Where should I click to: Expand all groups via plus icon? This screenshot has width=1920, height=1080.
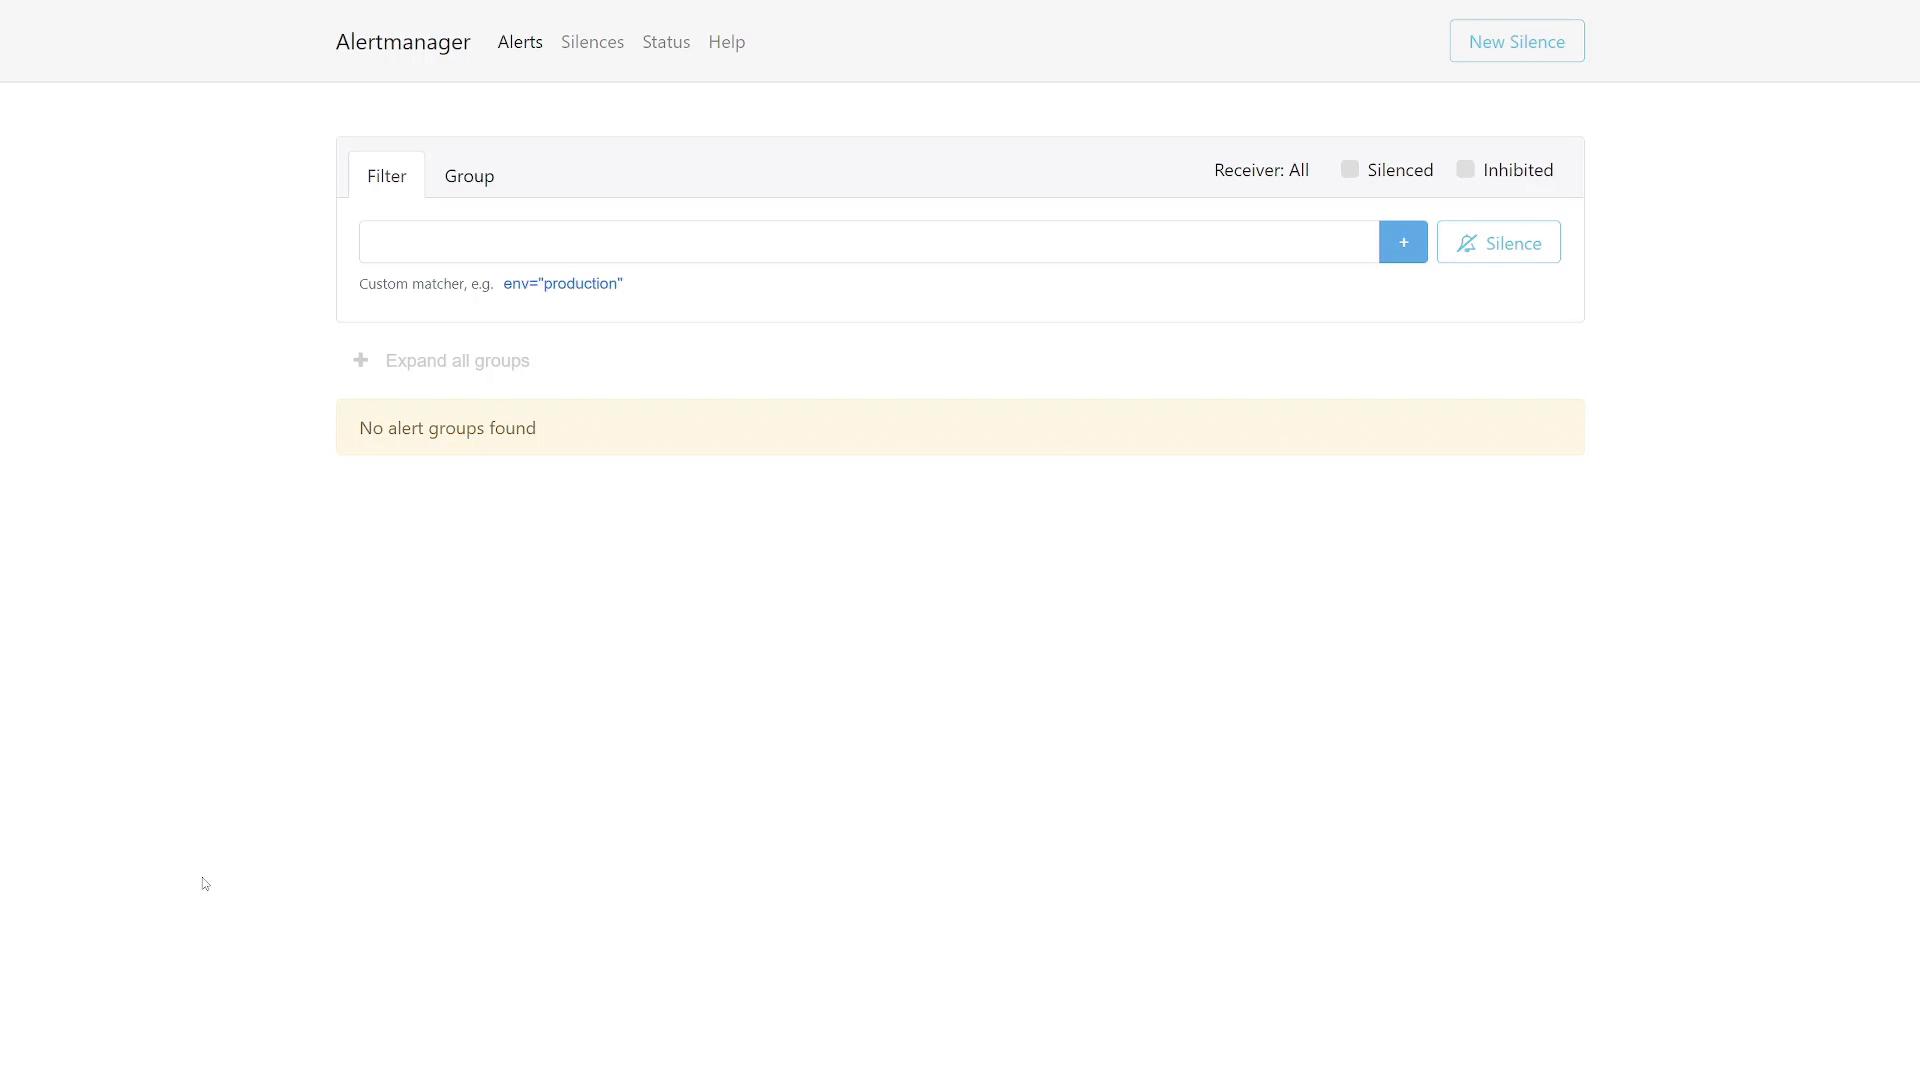(361, 360)
